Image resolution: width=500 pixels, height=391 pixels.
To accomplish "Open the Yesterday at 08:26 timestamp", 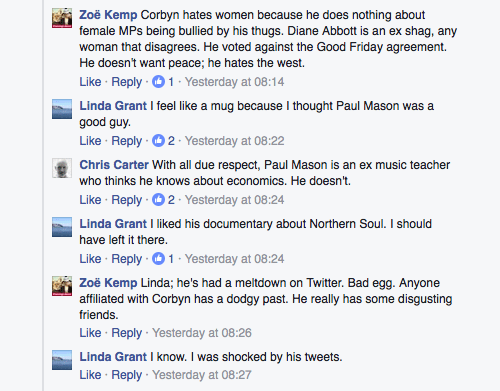I will [x=202, y=333].
